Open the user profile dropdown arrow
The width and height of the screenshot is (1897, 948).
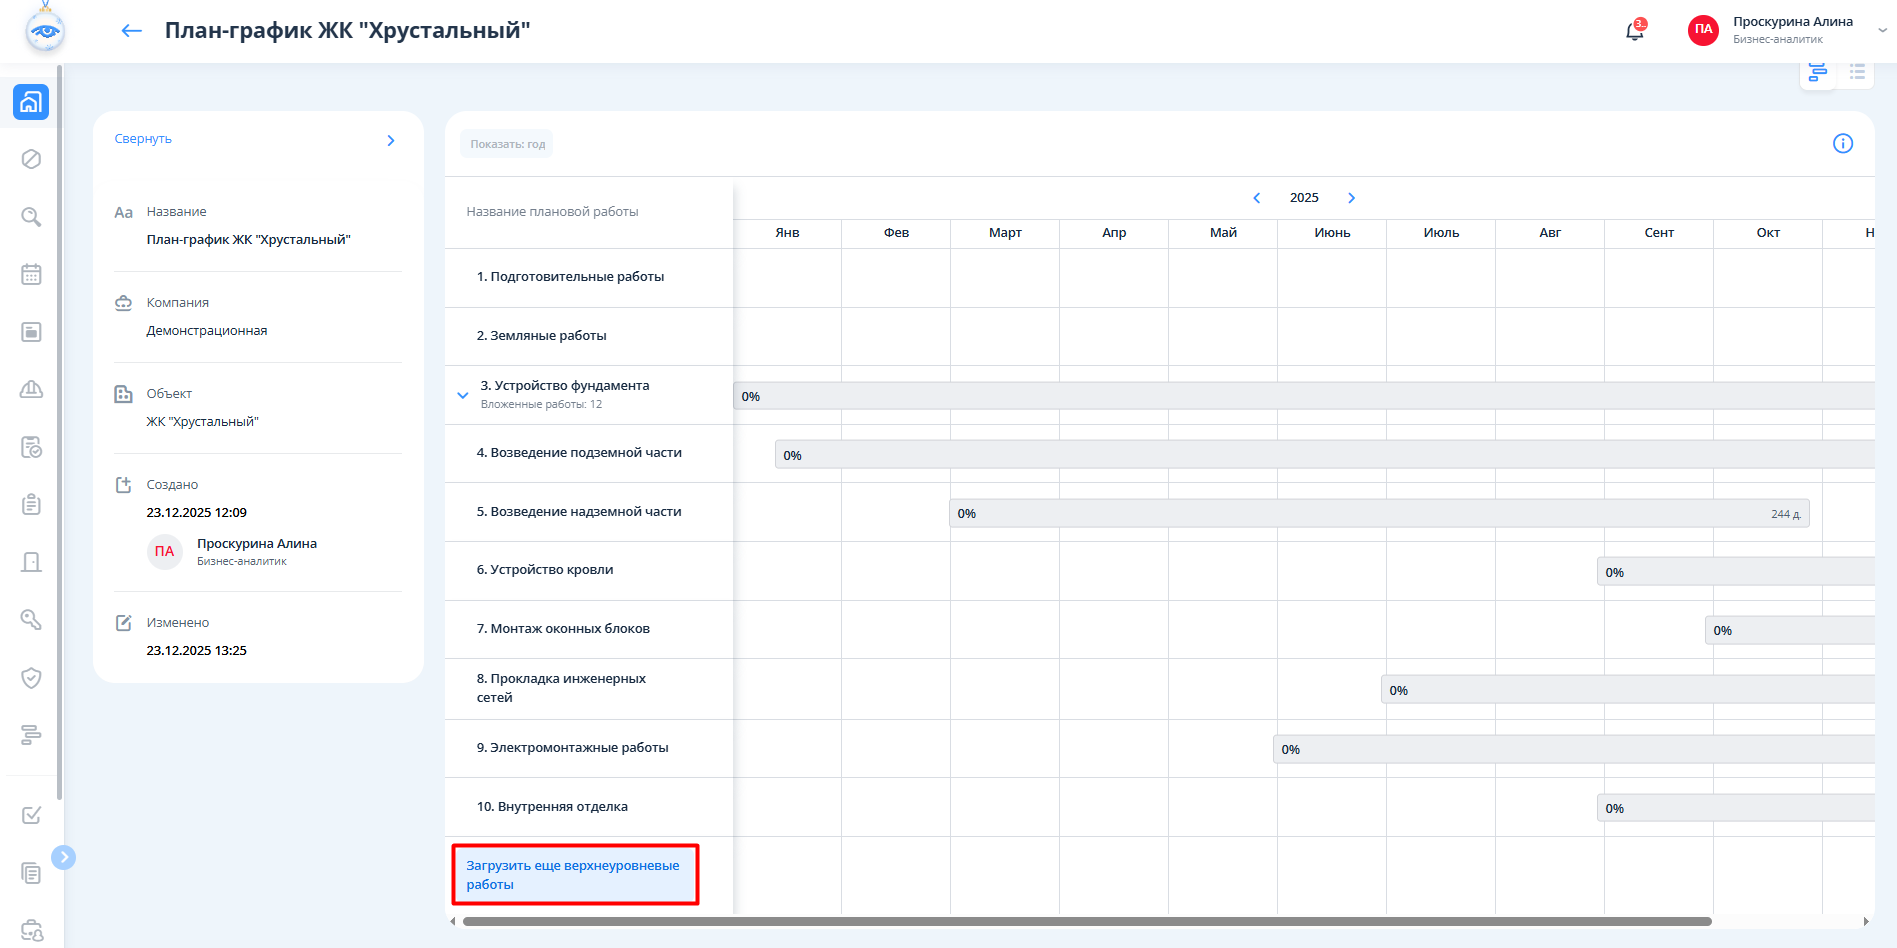coord(1882,31)
